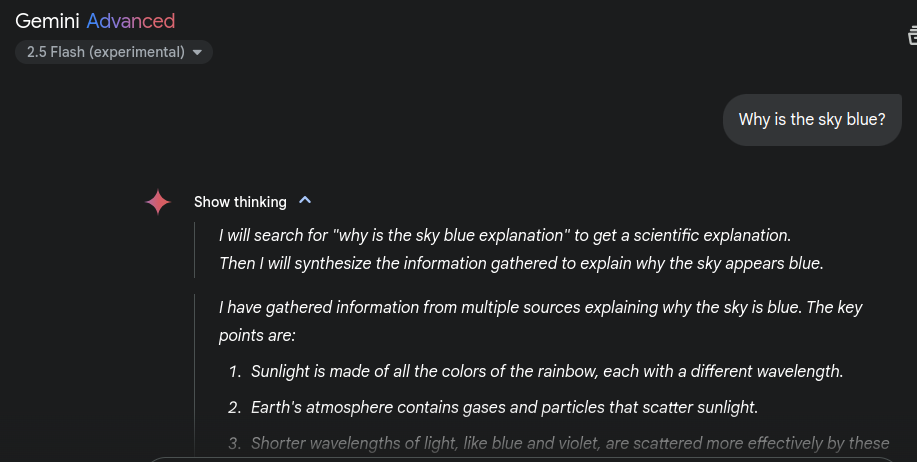917x462 pixels.
Task: Click the "1." list number marker
Action: pos(235,371)
